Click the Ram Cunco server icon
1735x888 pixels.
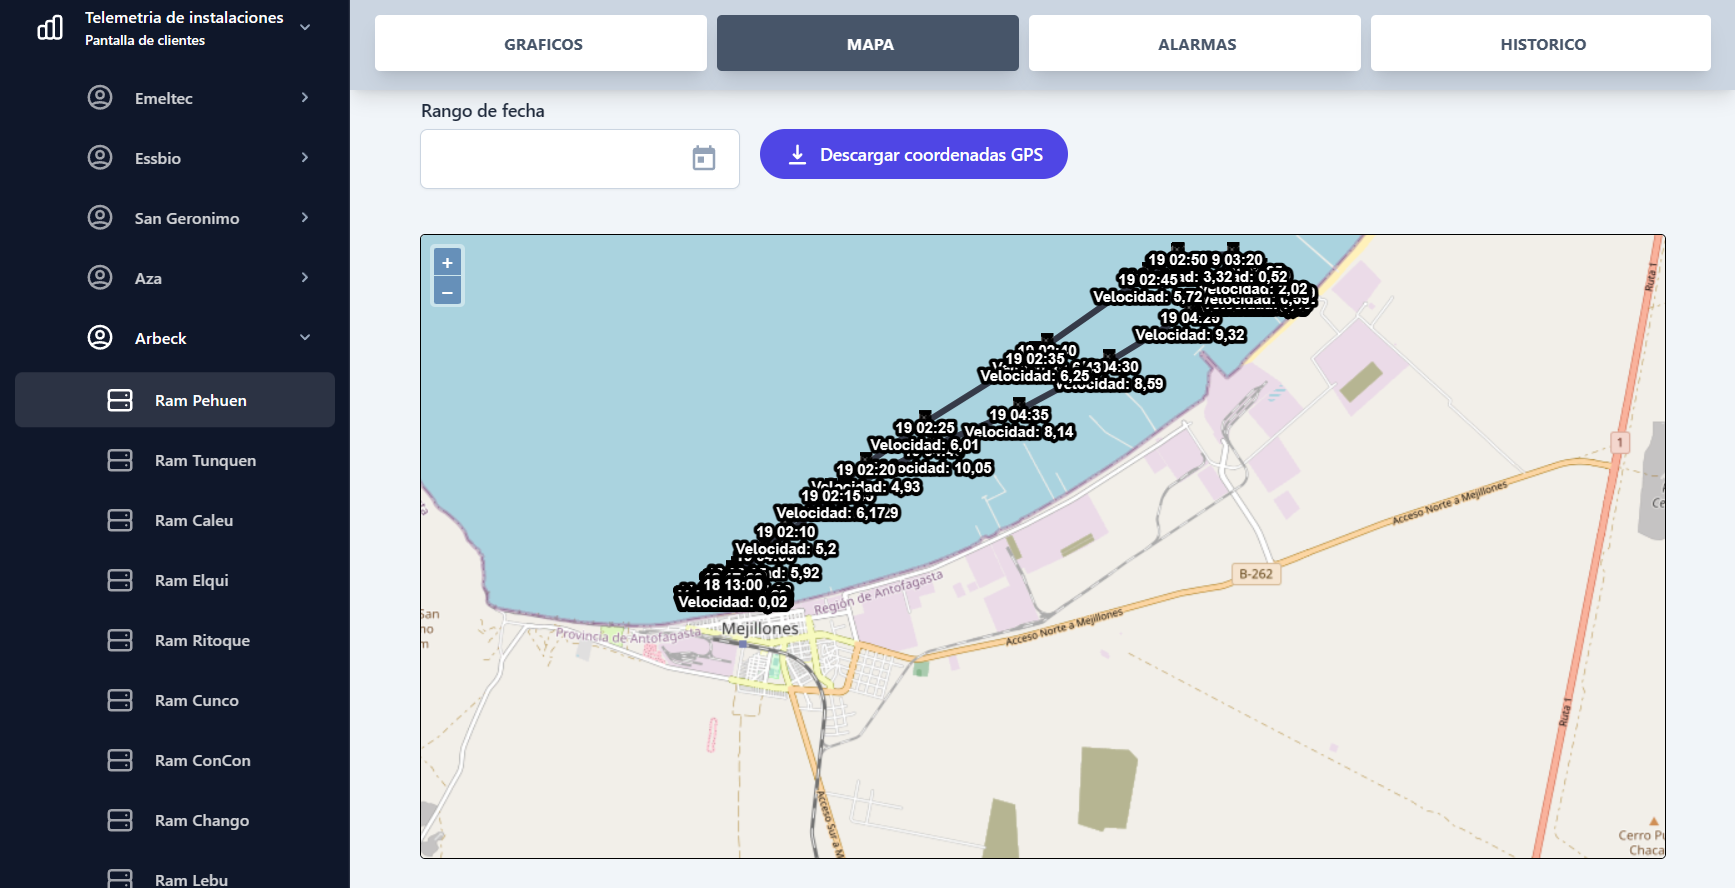120,700
